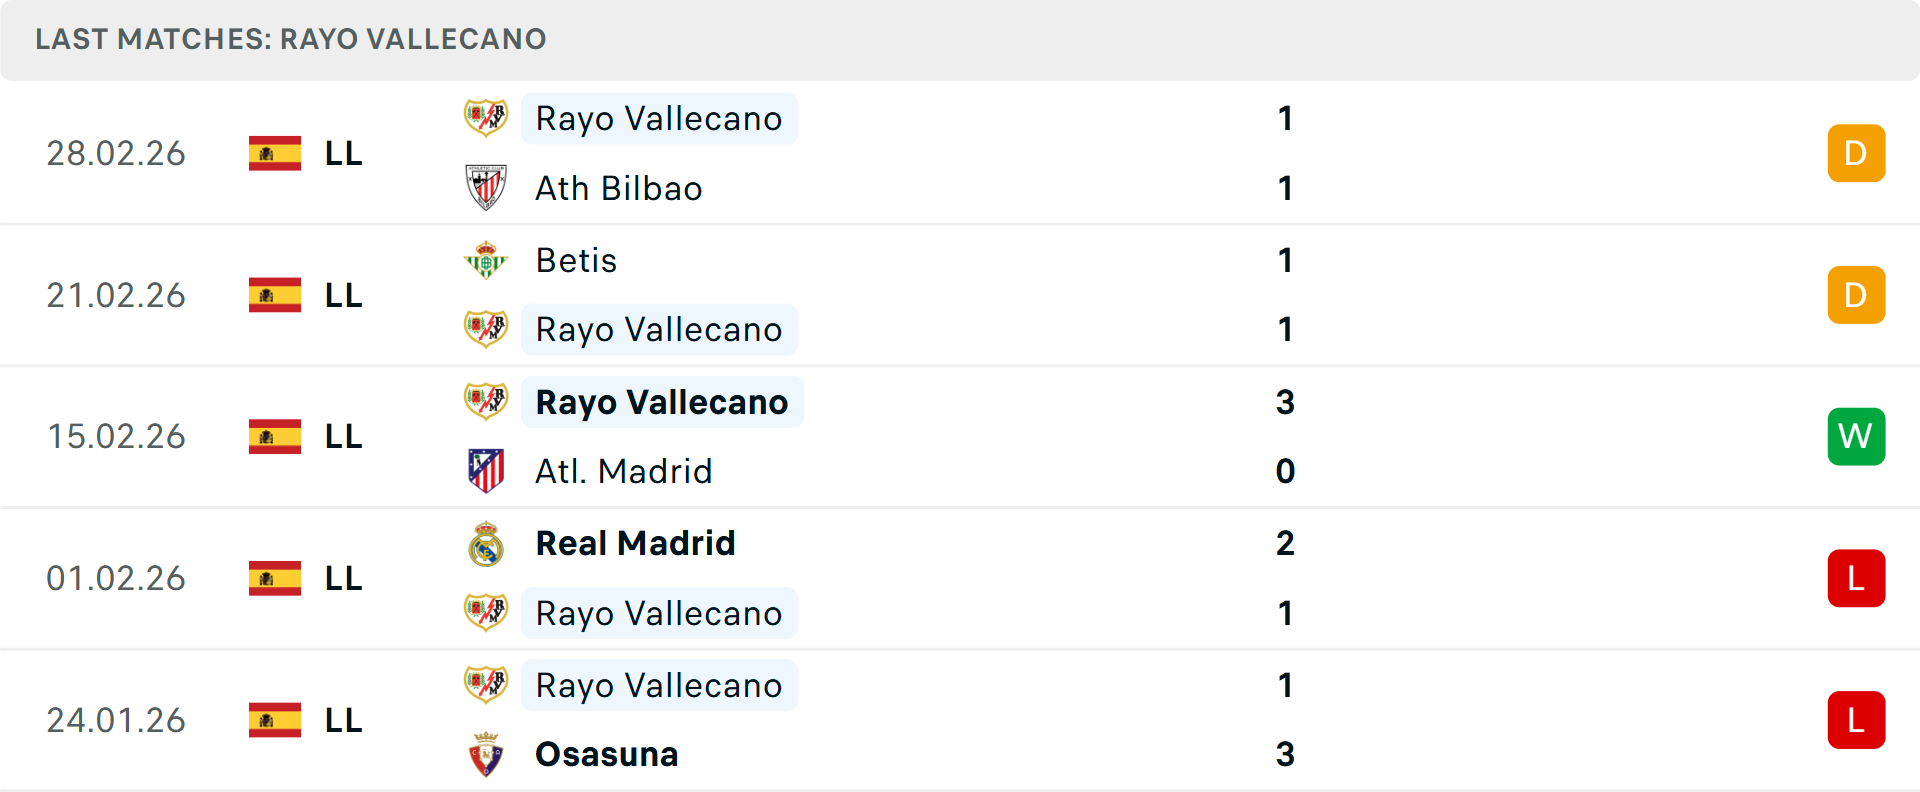Click the date 15.02.26
Screen dimensions: 1920x792
pyautogui.click(x=116, y=436)
